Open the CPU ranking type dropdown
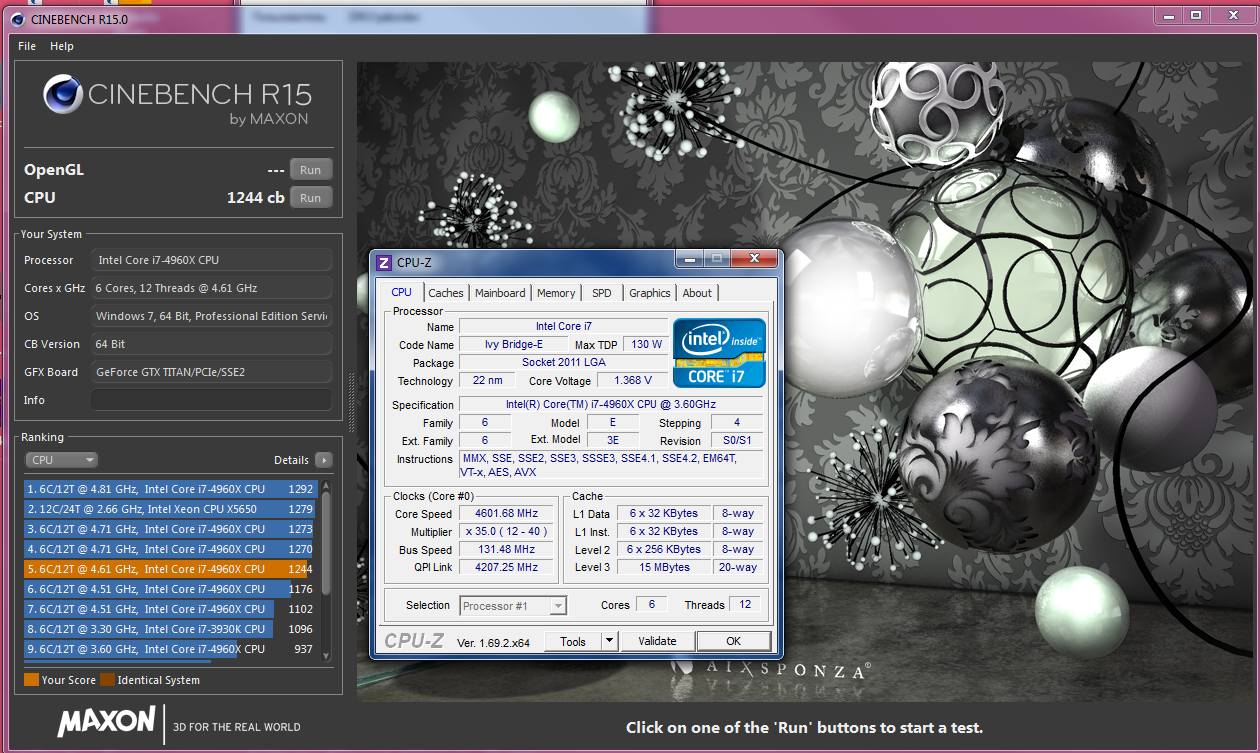This screenshot has width=1260, height=753. click(x=61, y=460)
